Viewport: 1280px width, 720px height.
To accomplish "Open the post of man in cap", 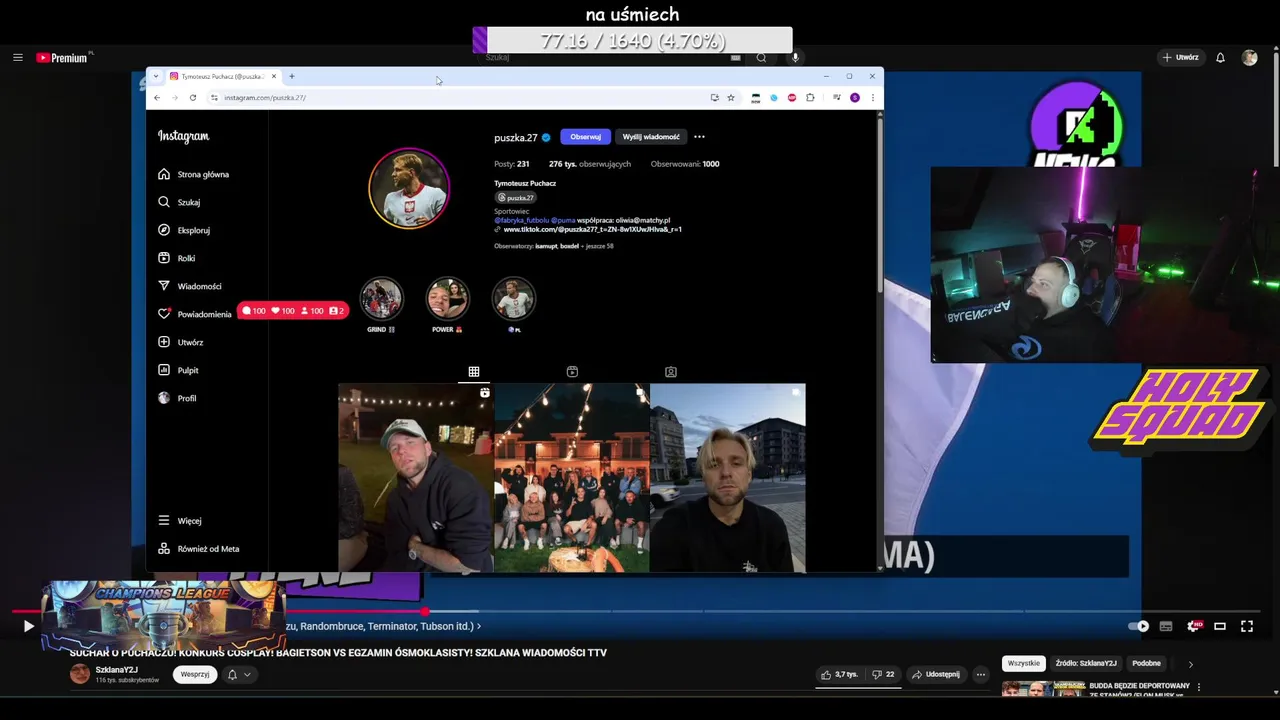I will click(x=415, y=478).
